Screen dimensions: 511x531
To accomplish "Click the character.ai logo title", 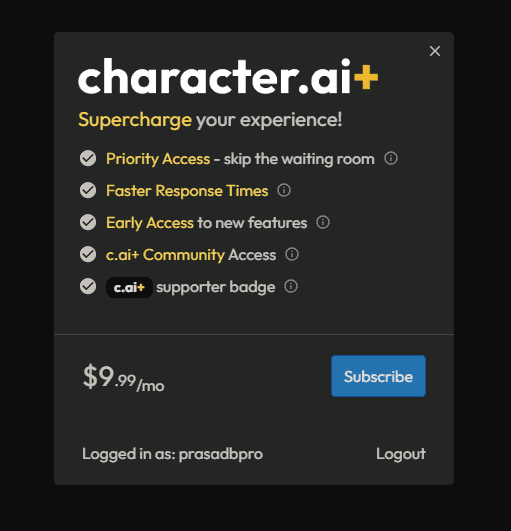I will [x=228, y=76].
